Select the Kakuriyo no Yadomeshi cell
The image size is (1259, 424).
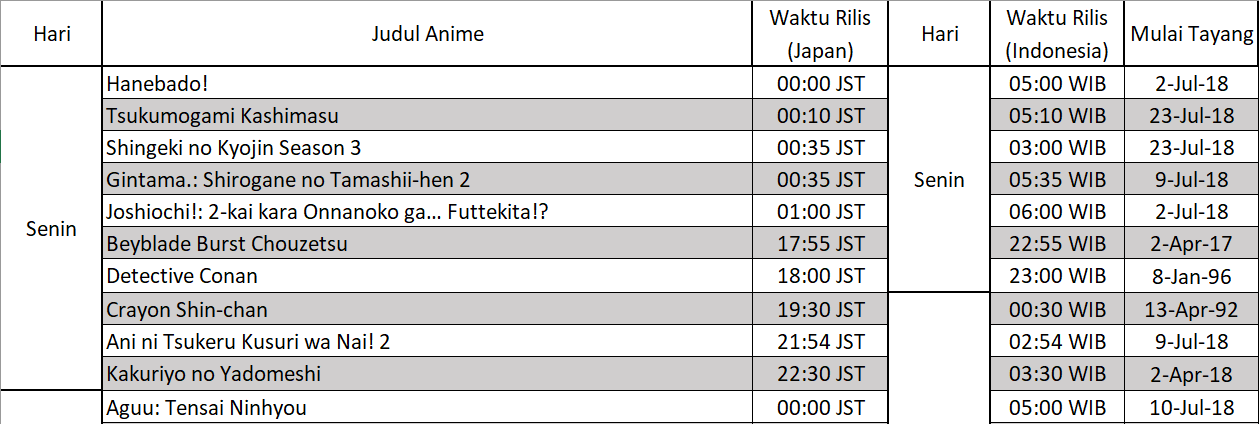427,374
